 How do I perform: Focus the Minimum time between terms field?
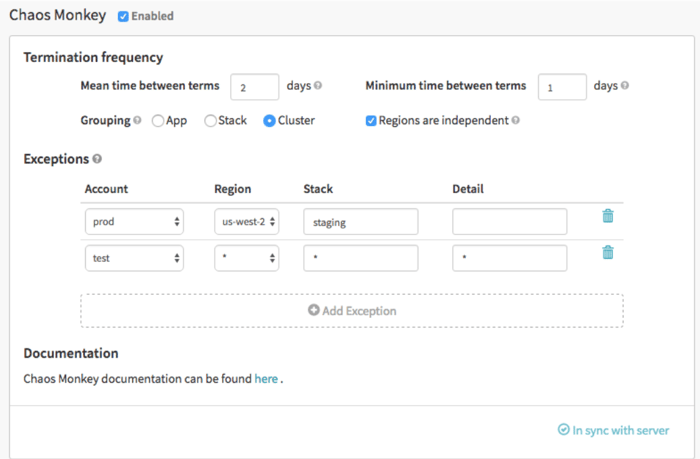tap(562, 87)
